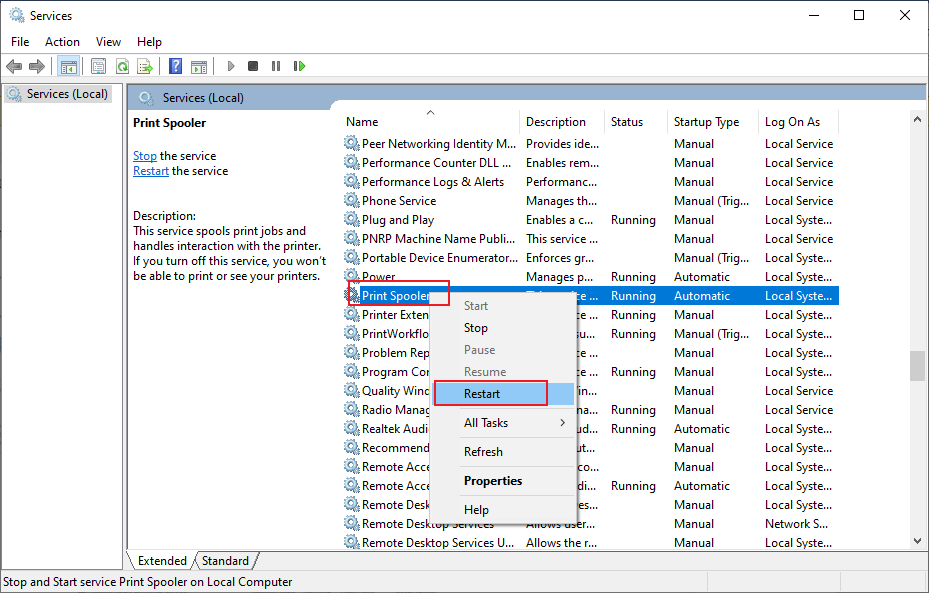
Task: Click the Stop the service link
Action: [144, 155]
